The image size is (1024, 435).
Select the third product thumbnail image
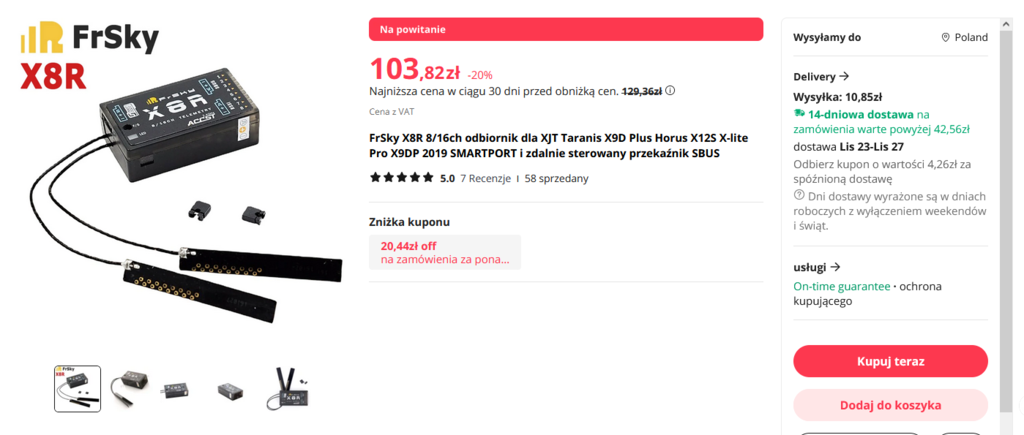(180, 388)
